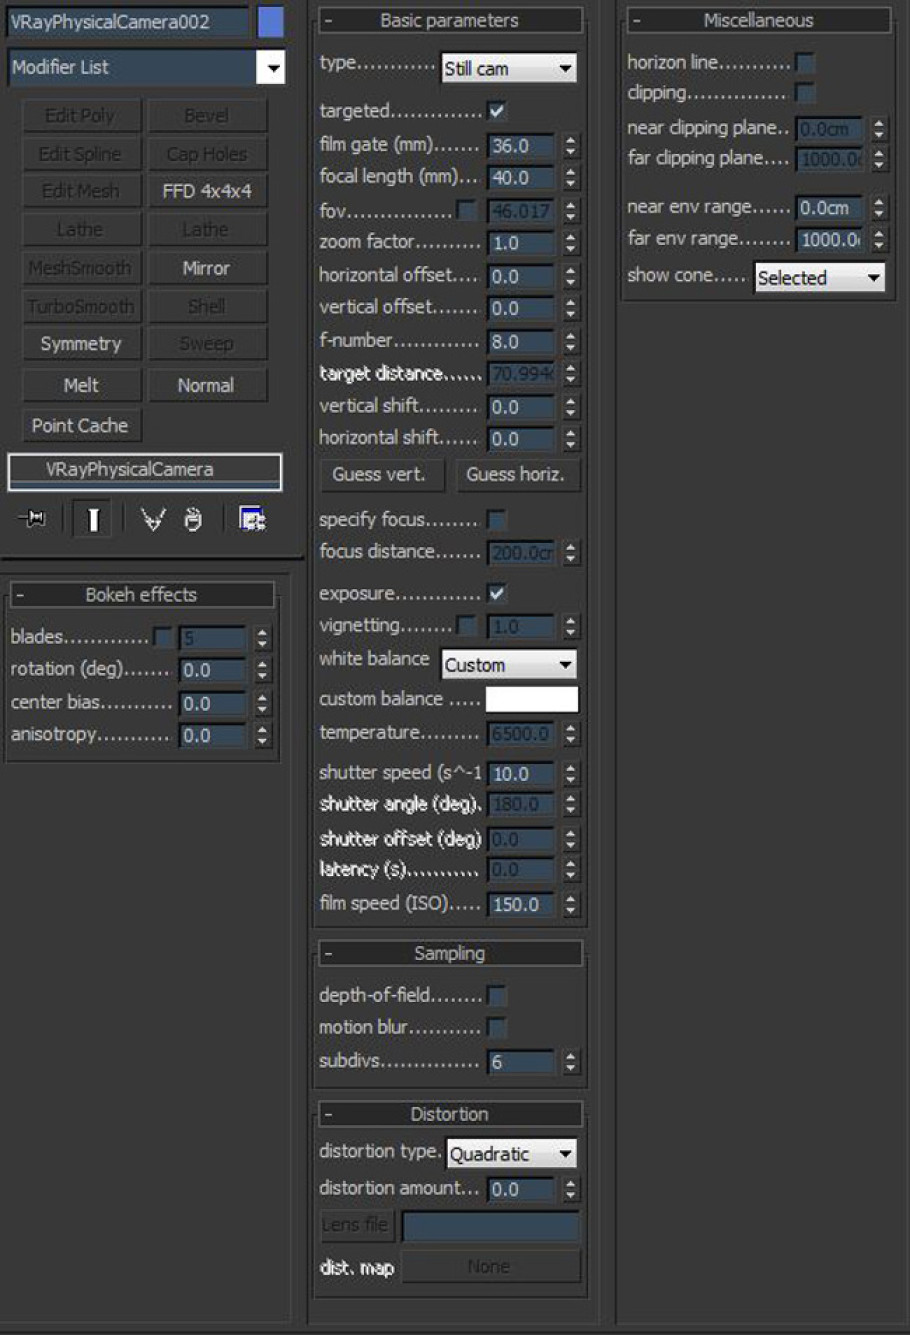Turn on depth-of-field sampling
Image resolution: width=910 pixels, height=1335 pixels.
(x=496, y=996)
